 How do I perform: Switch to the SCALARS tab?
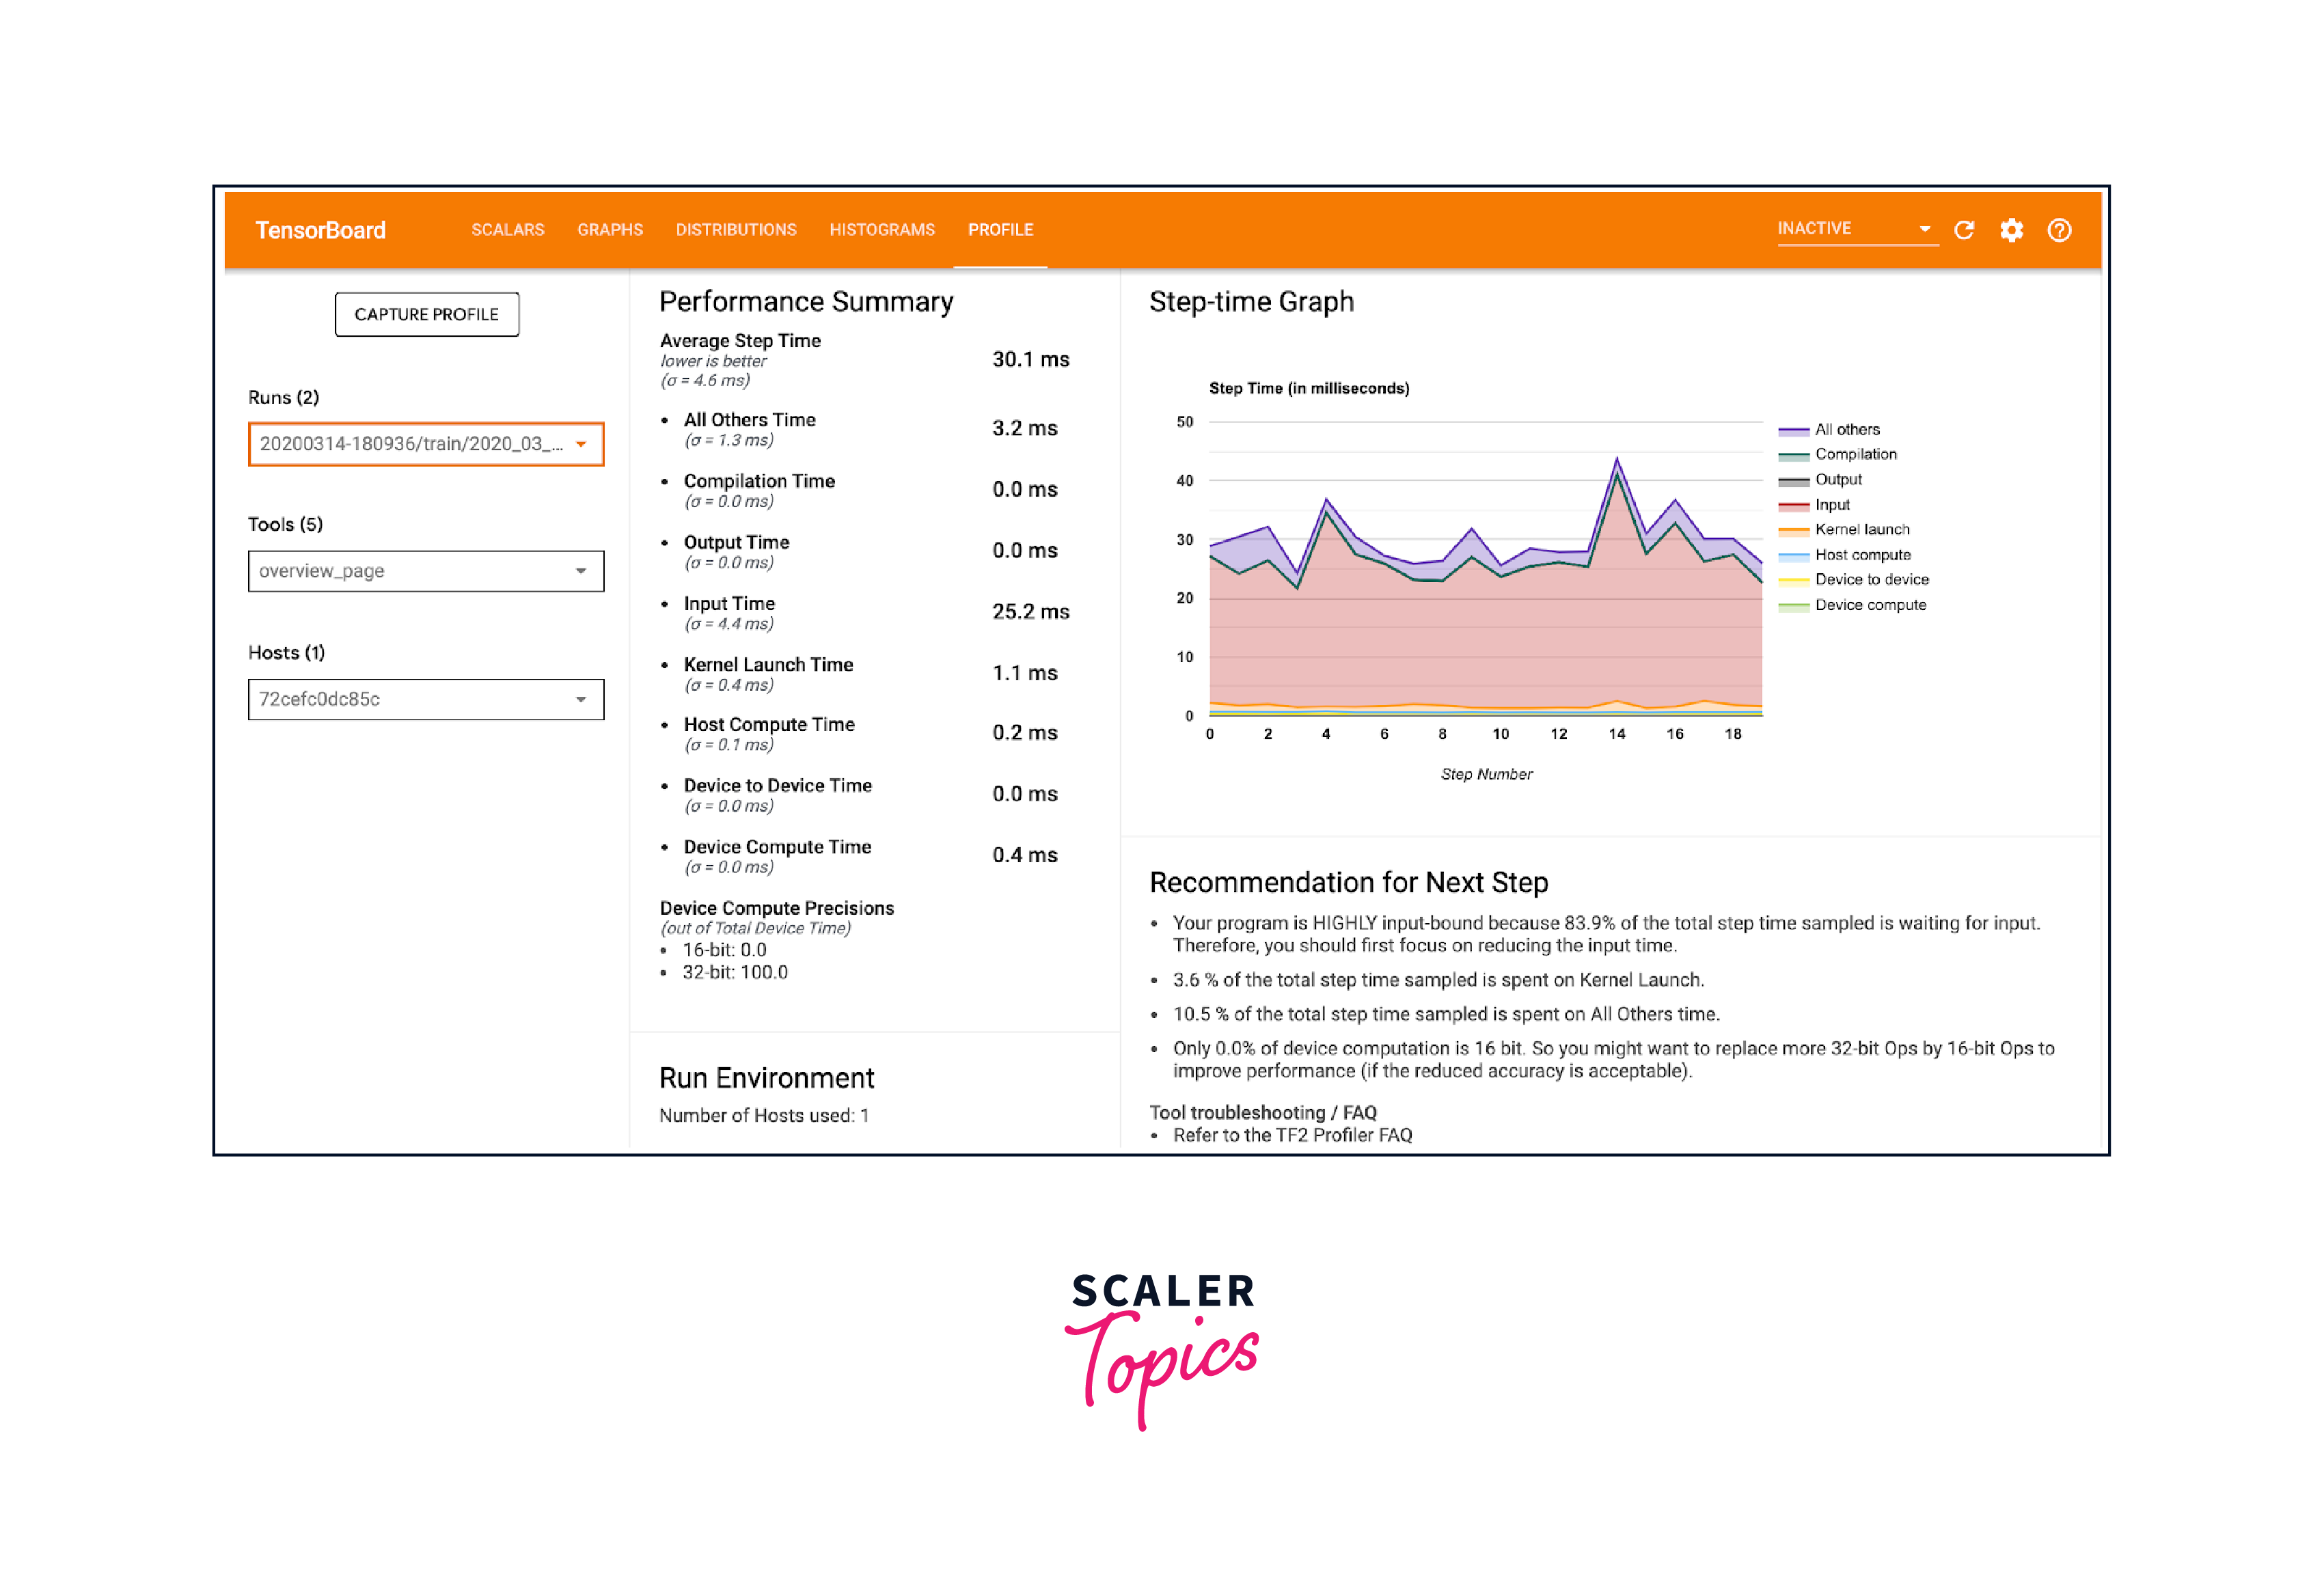pos(508,230)
